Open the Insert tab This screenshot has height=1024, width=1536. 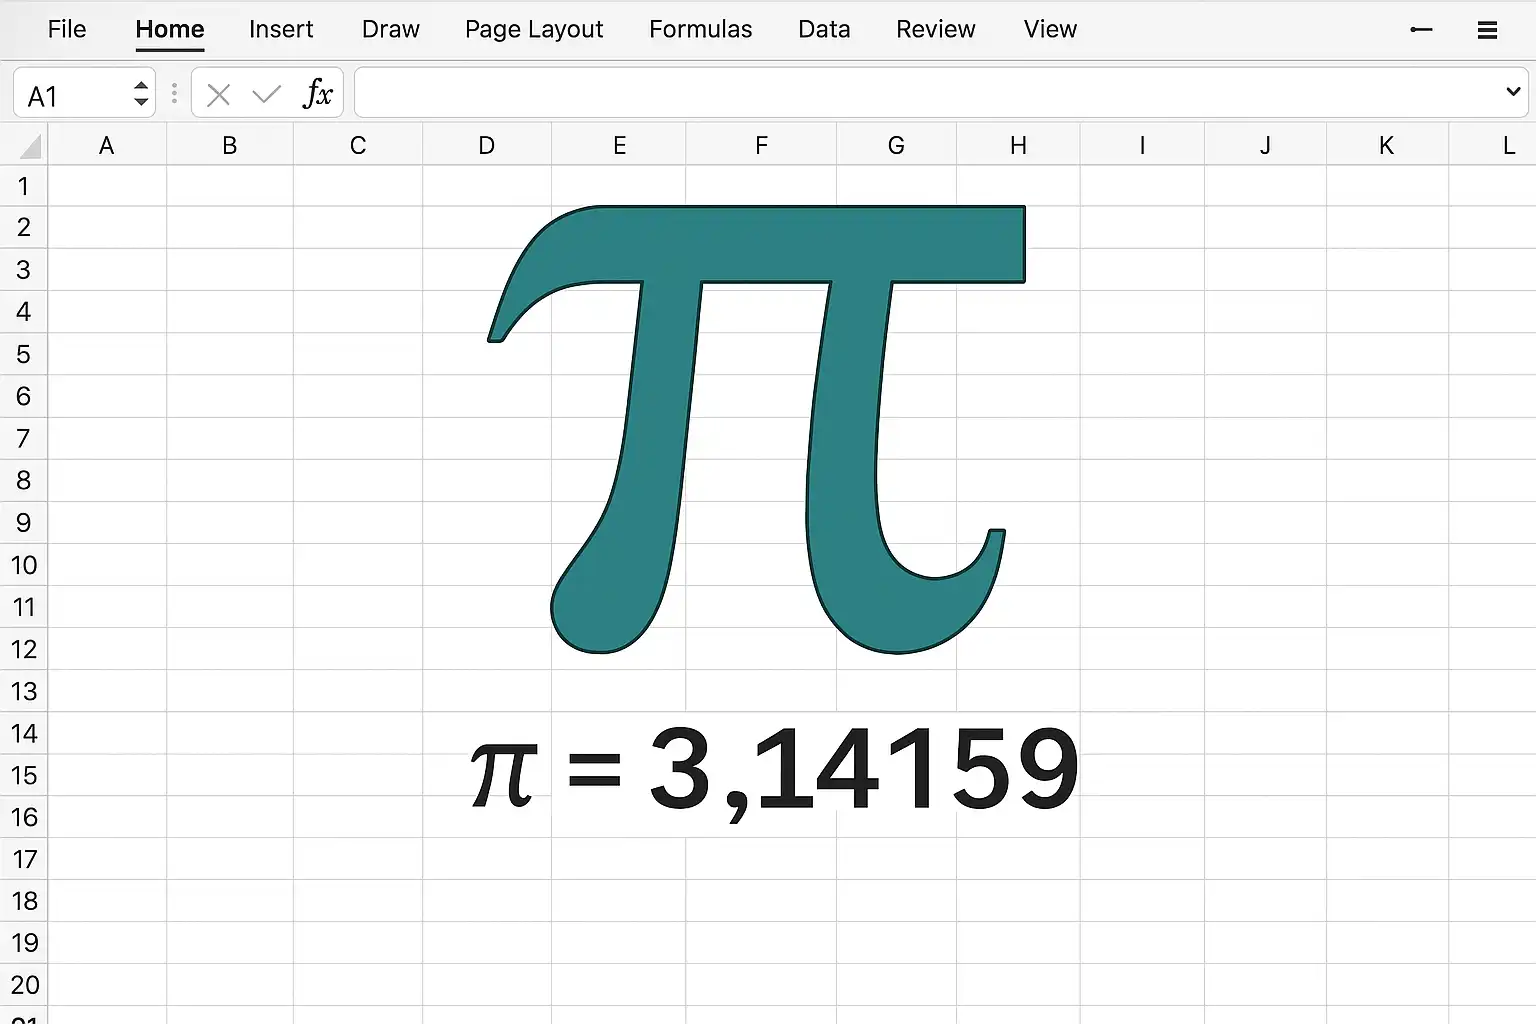[281, 29]
